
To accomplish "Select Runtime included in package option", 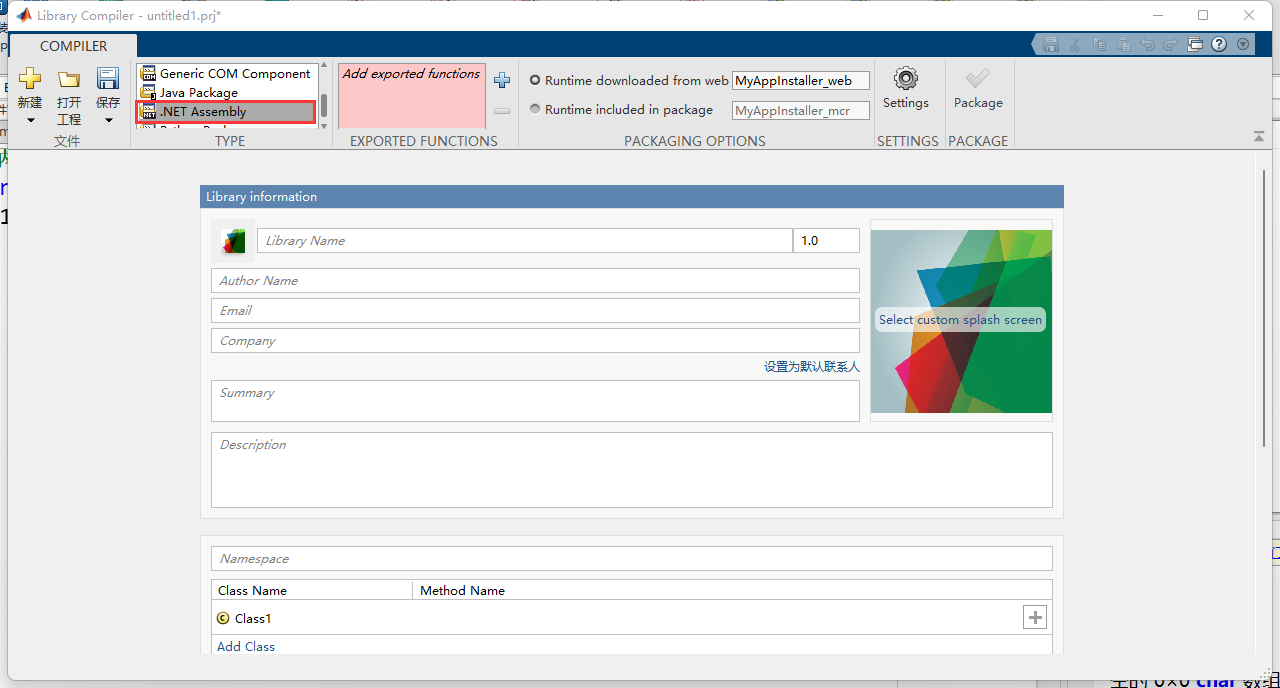I will pos(535,110).
